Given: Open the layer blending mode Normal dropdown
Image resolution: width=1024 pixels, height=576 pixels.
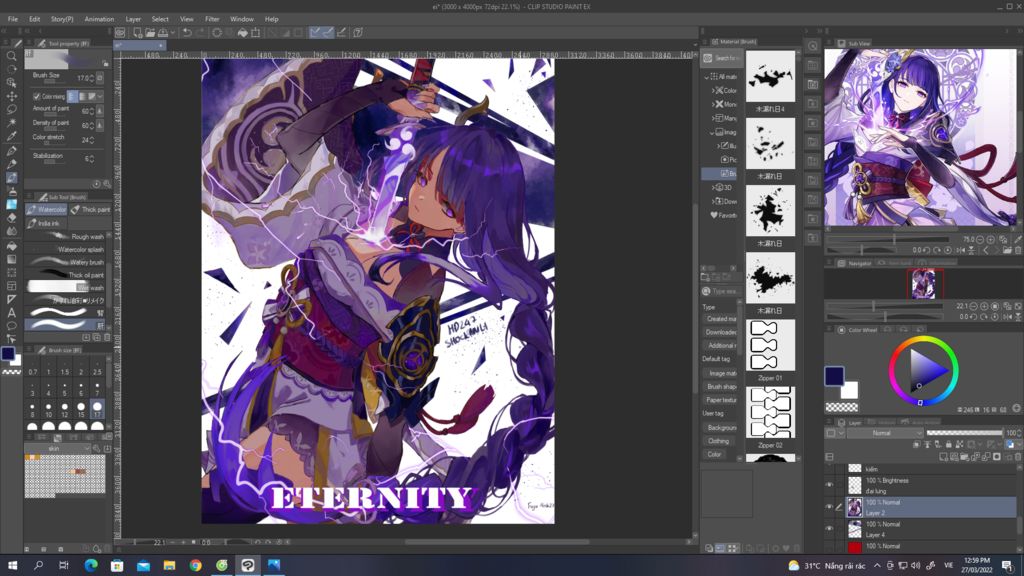Looking at the screenshot, I should (x=885, y=433).
